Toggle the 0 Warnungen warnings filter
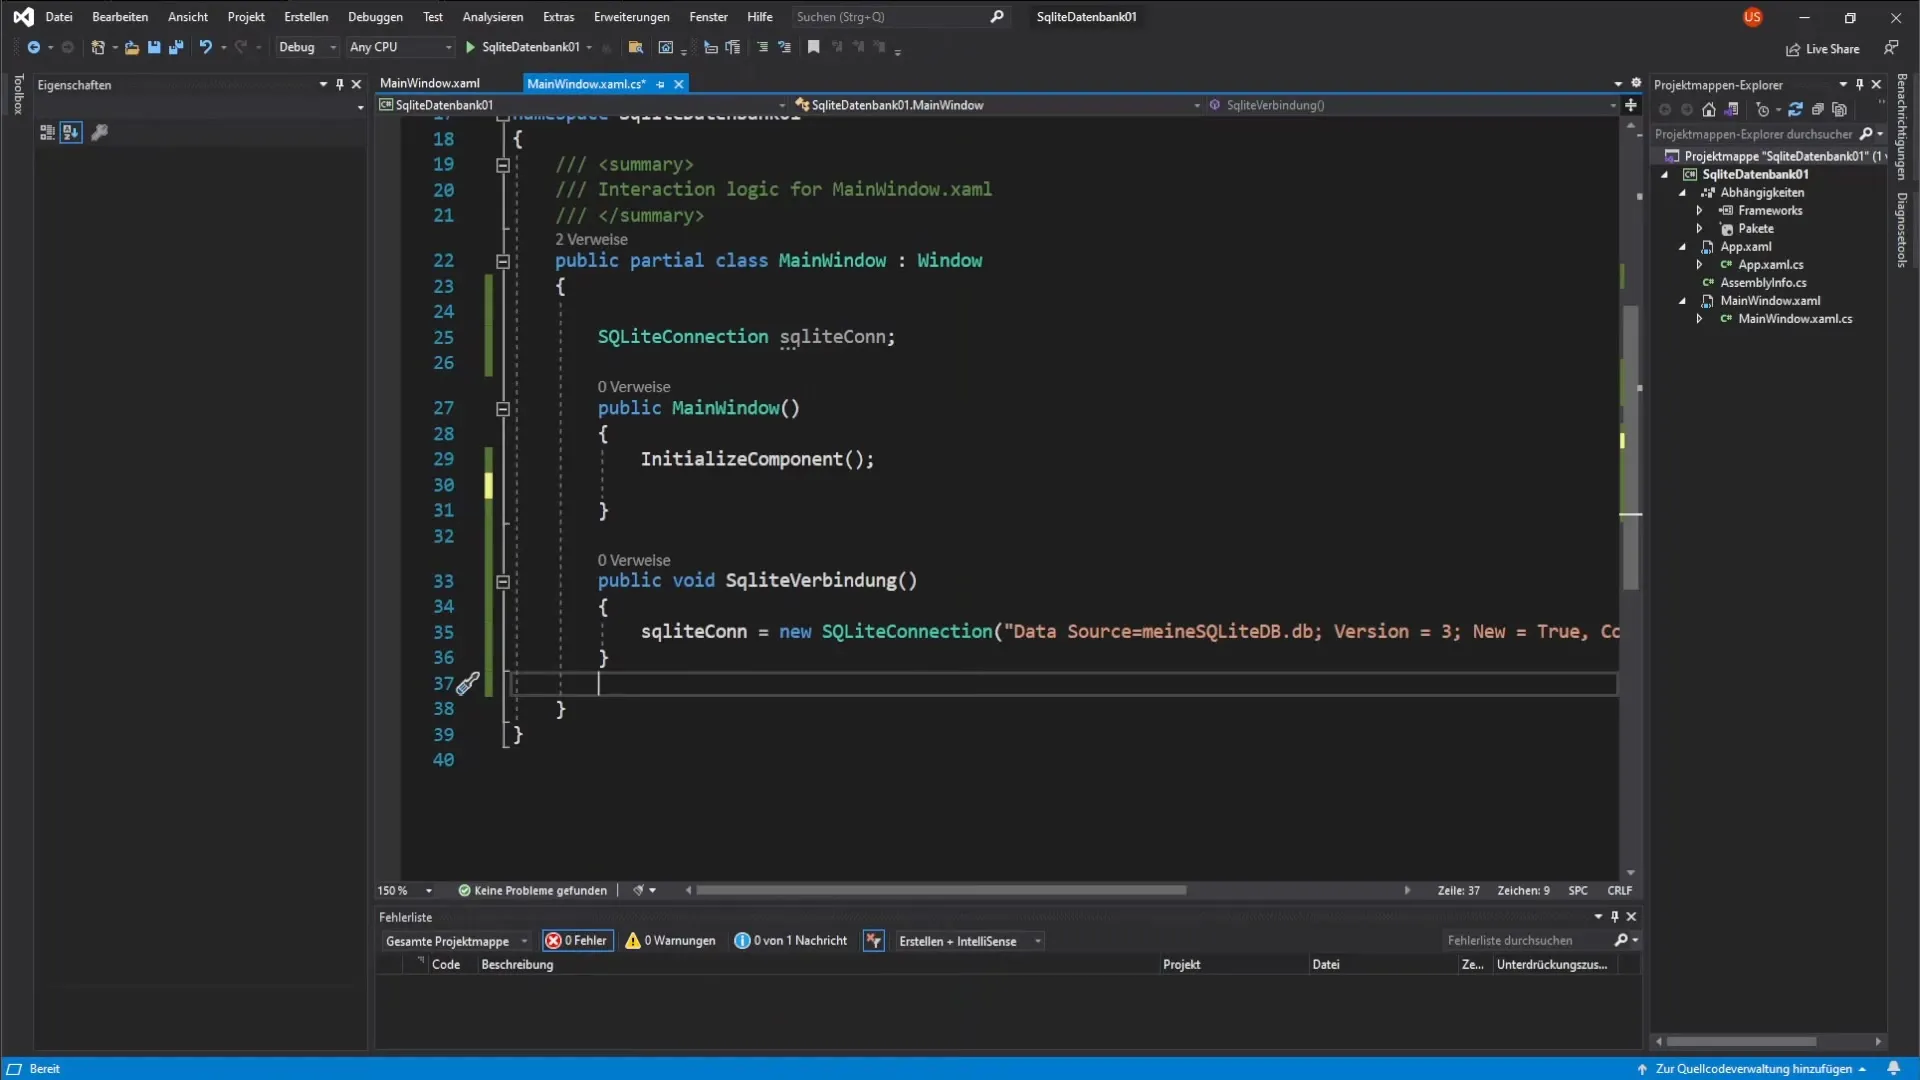 tap(670, 941)
